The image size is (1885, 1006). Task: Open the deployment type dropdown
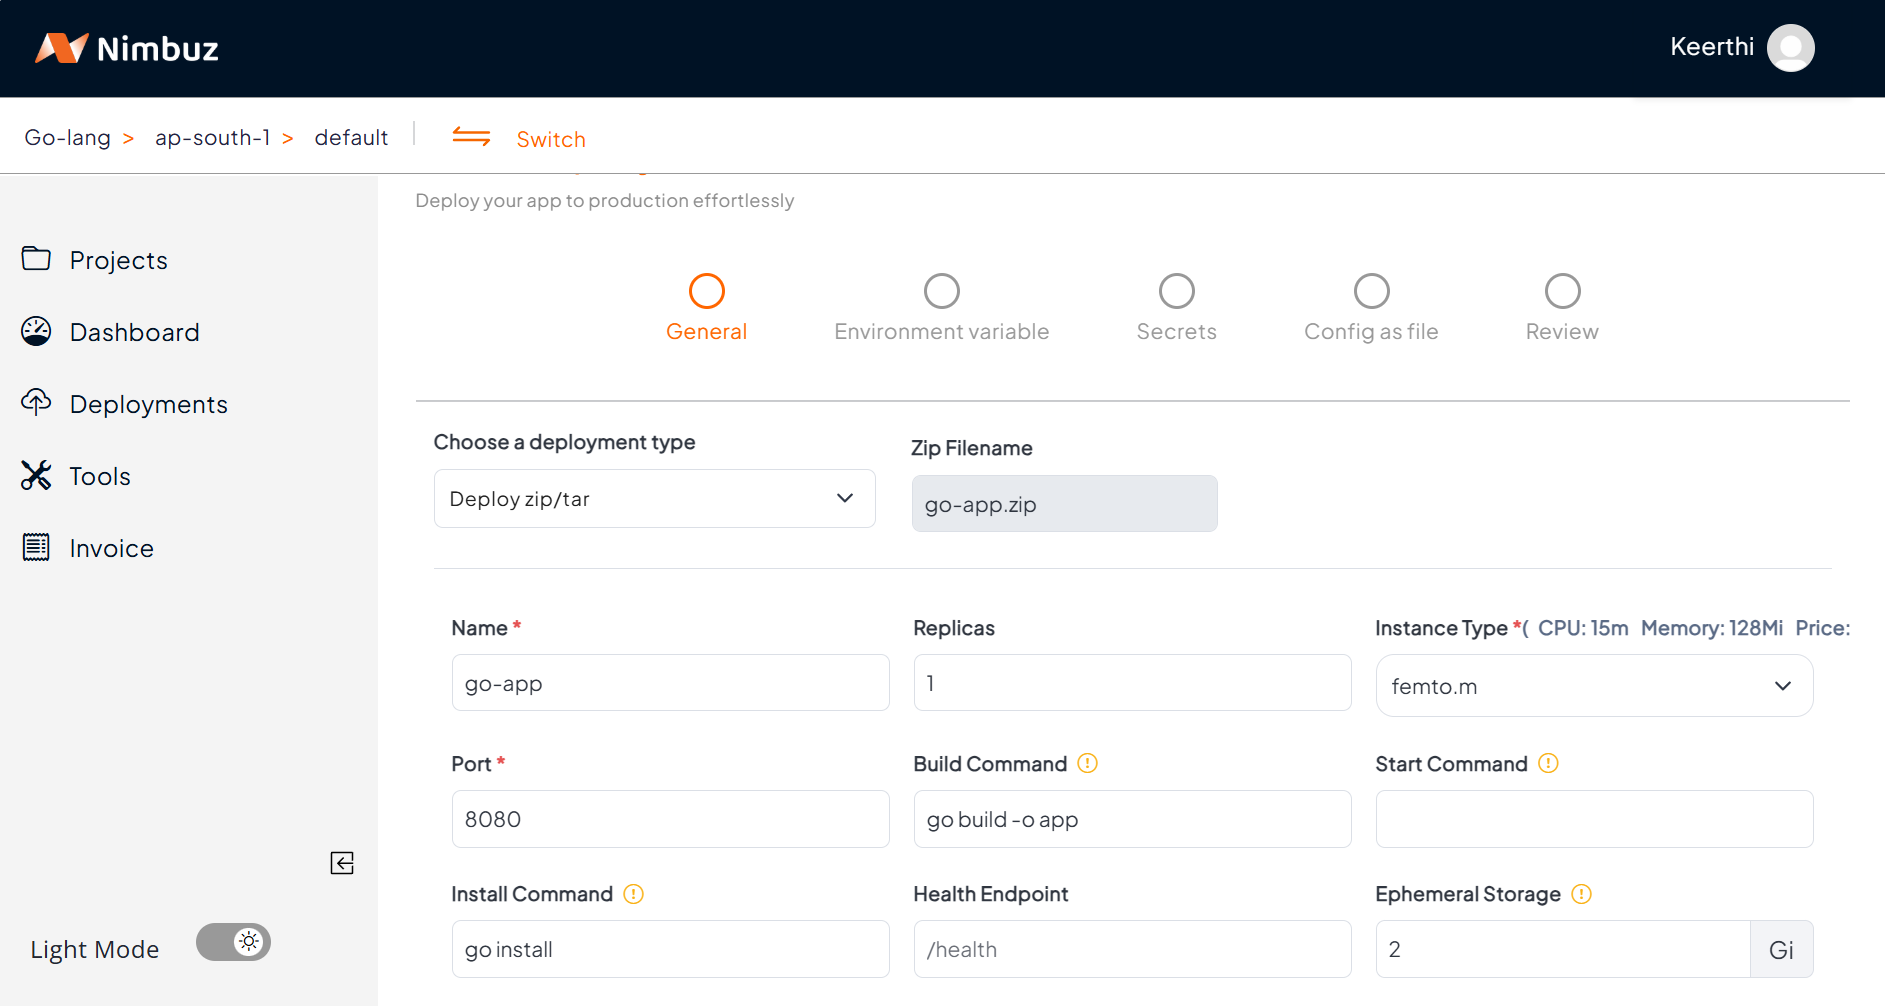pos(654,499)
